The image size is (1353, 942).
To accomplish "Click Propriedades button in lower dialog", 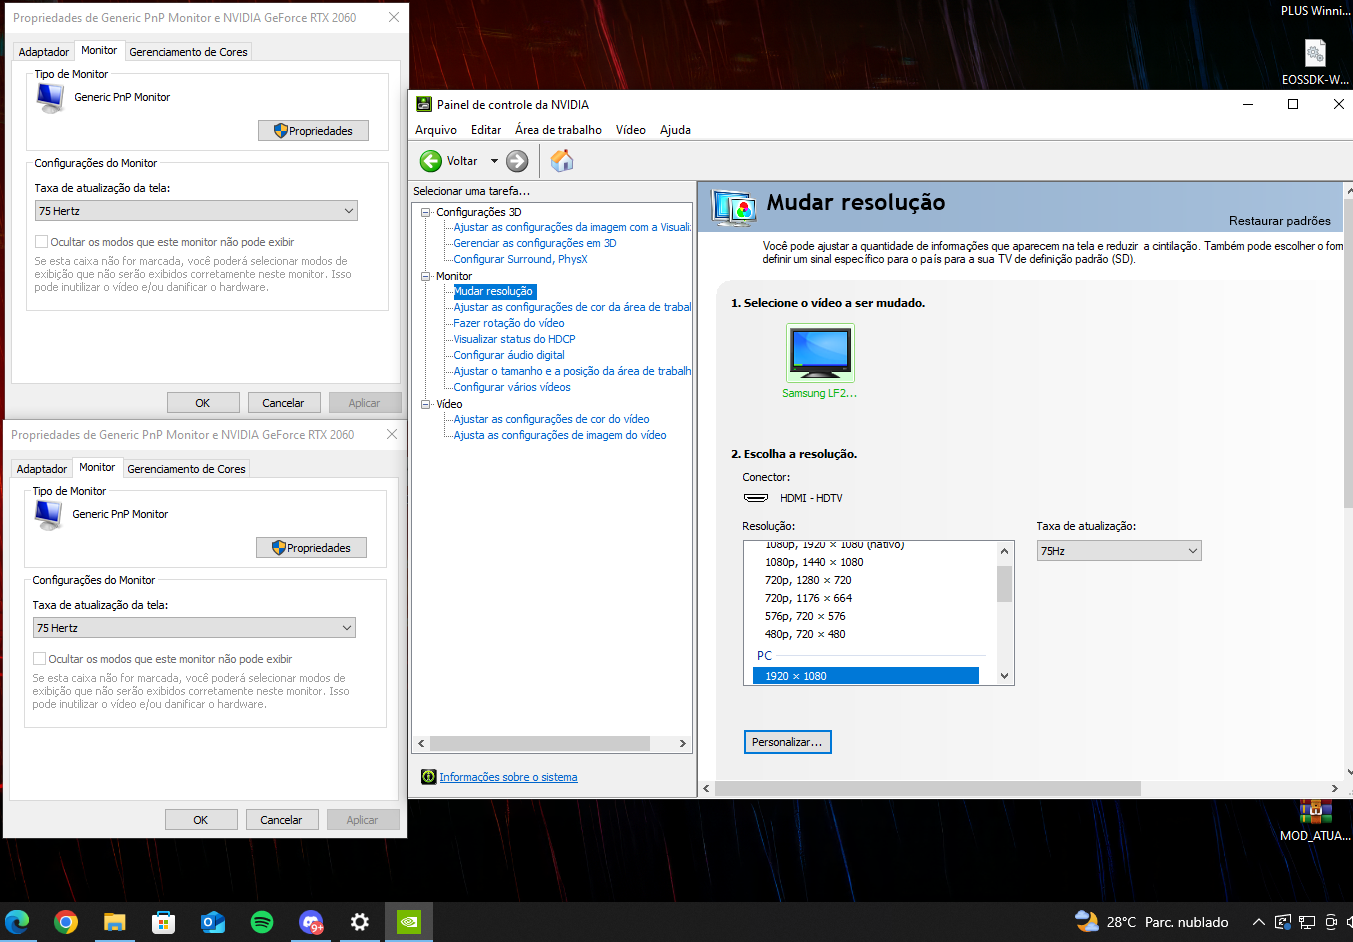I will click(311, 548).
